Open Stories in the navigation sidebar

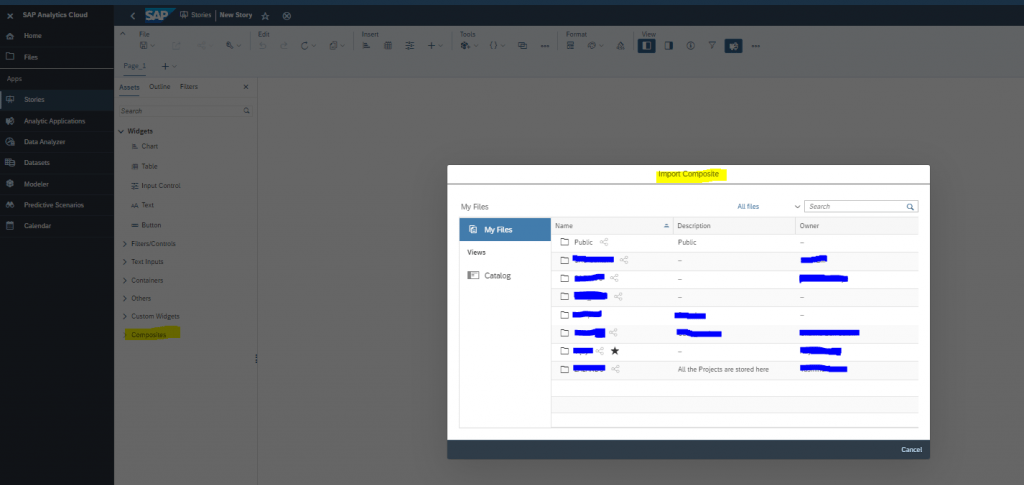pyautogui.click(x=57, y=99)
